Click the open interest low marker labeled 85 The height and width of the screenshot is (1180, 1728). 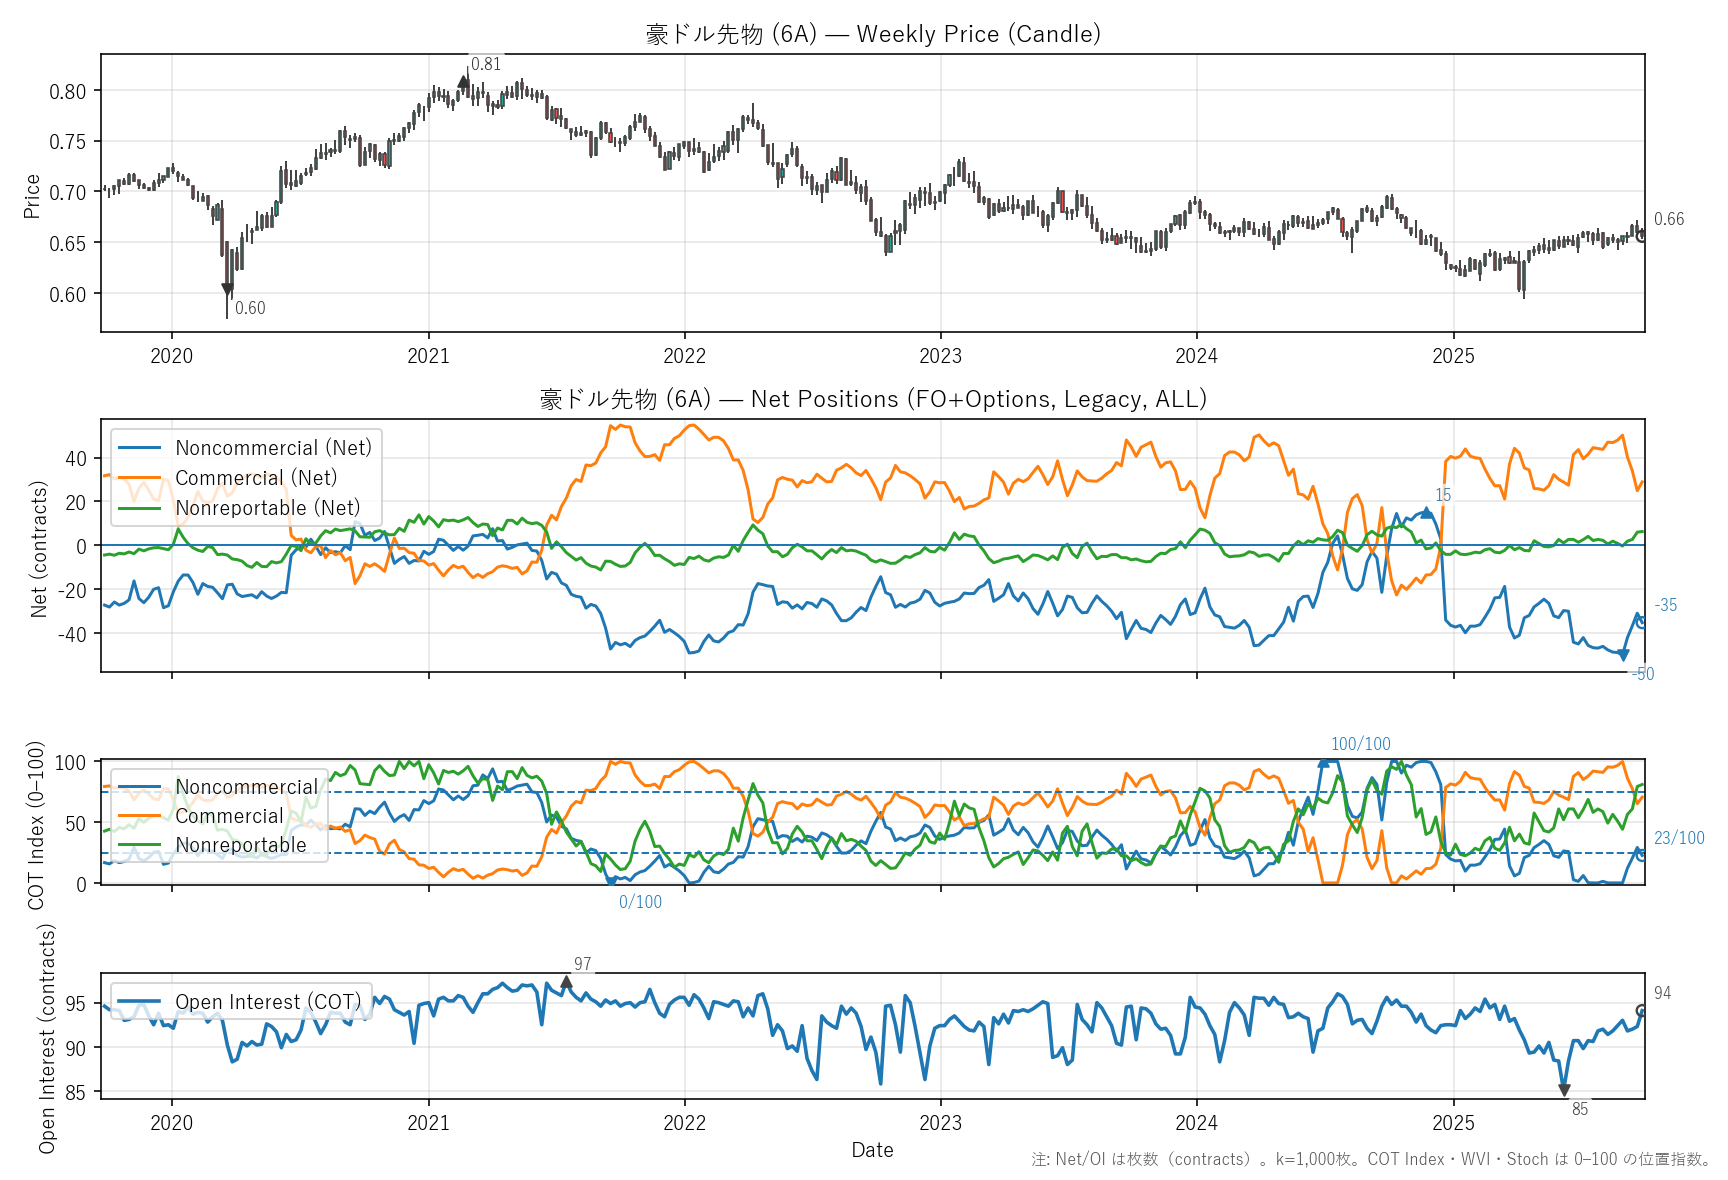pyautogui.click(x=1564, y=1090)
